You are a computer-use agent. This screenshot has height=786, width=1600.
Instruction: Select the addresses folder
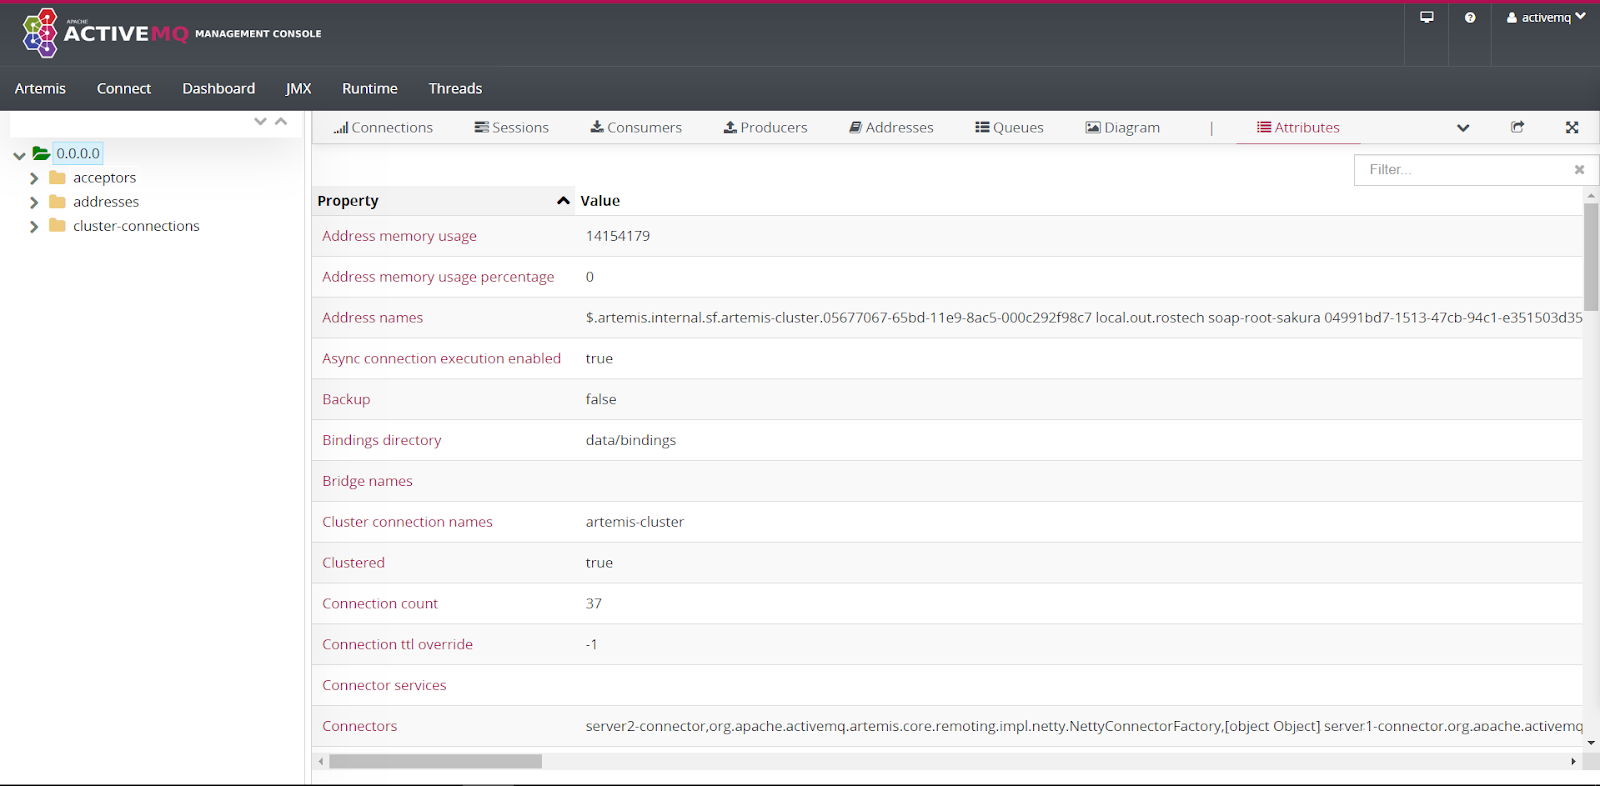click(106, 201)
